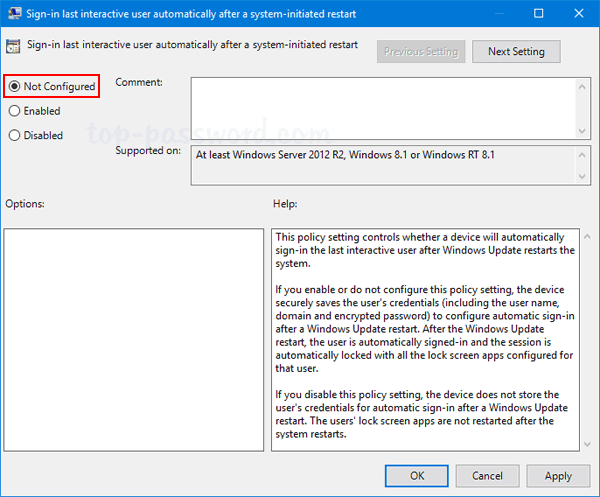This screenshot has width=600, height=497.
Task: Go to Next Setting
Action: coord(516,51)
